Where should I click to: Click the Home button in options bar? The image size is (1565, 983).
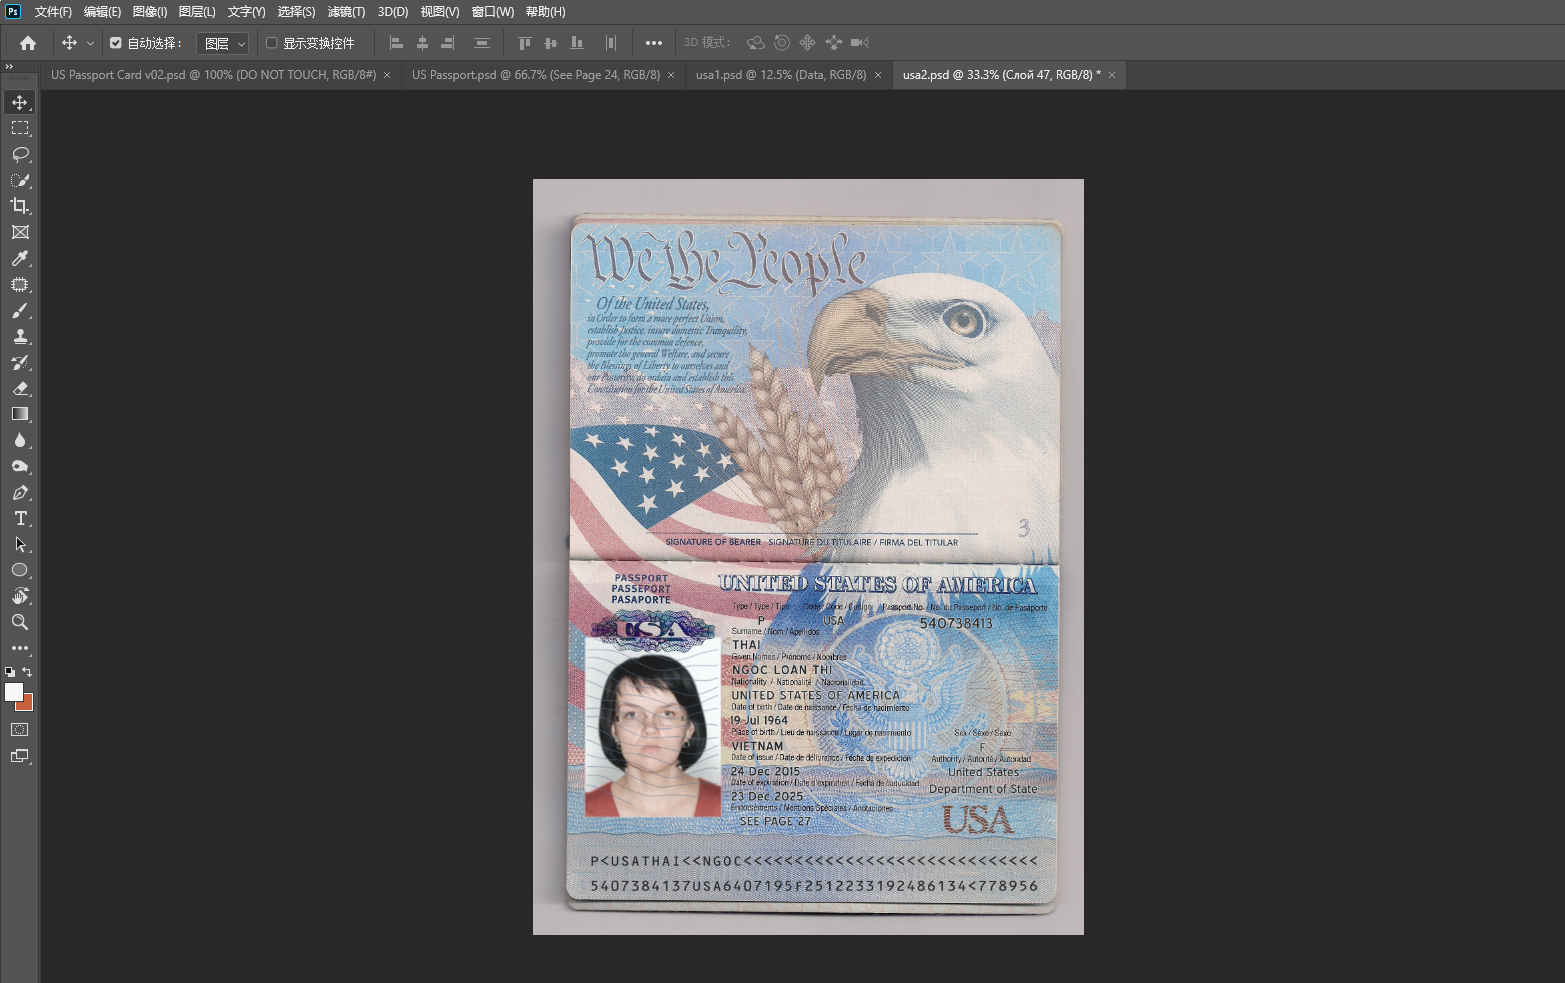(x=28, y=43)
